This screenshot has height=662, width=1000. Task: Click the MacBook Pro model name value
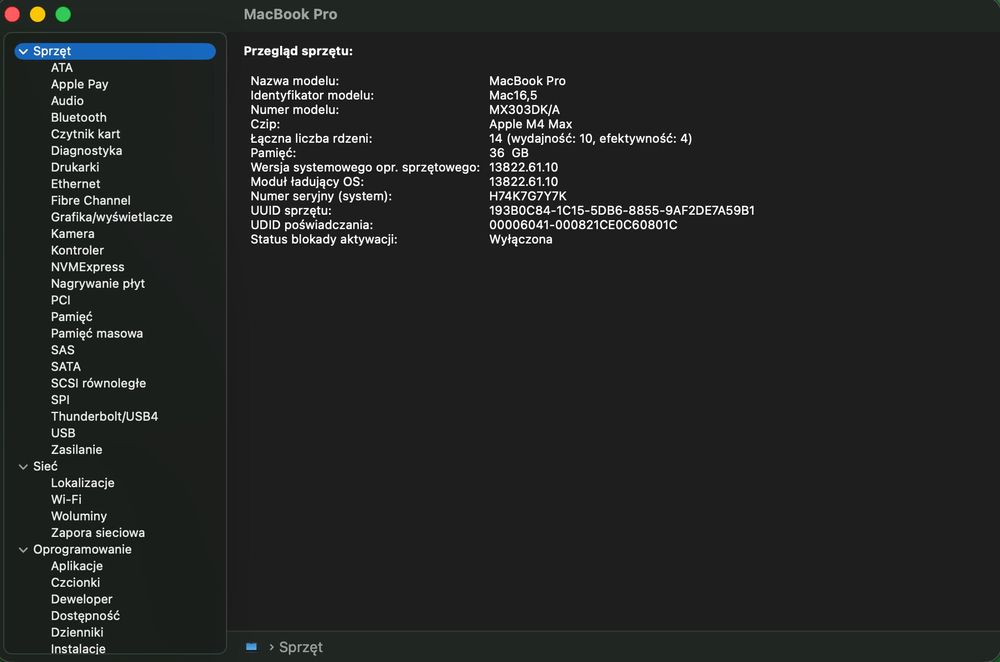(527, 81)
